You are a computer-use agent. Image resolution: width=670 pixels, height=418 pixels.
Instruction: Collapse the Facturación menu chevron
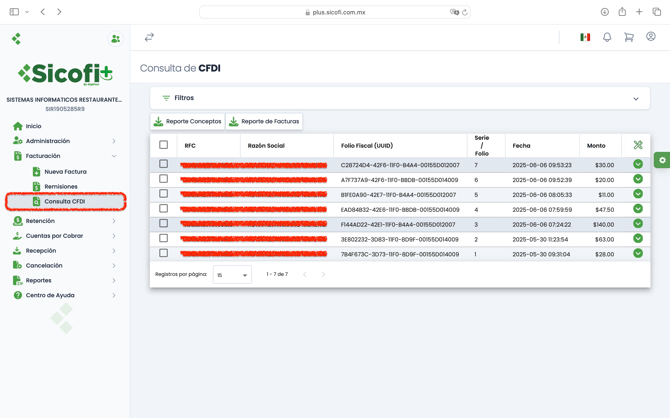114,156
